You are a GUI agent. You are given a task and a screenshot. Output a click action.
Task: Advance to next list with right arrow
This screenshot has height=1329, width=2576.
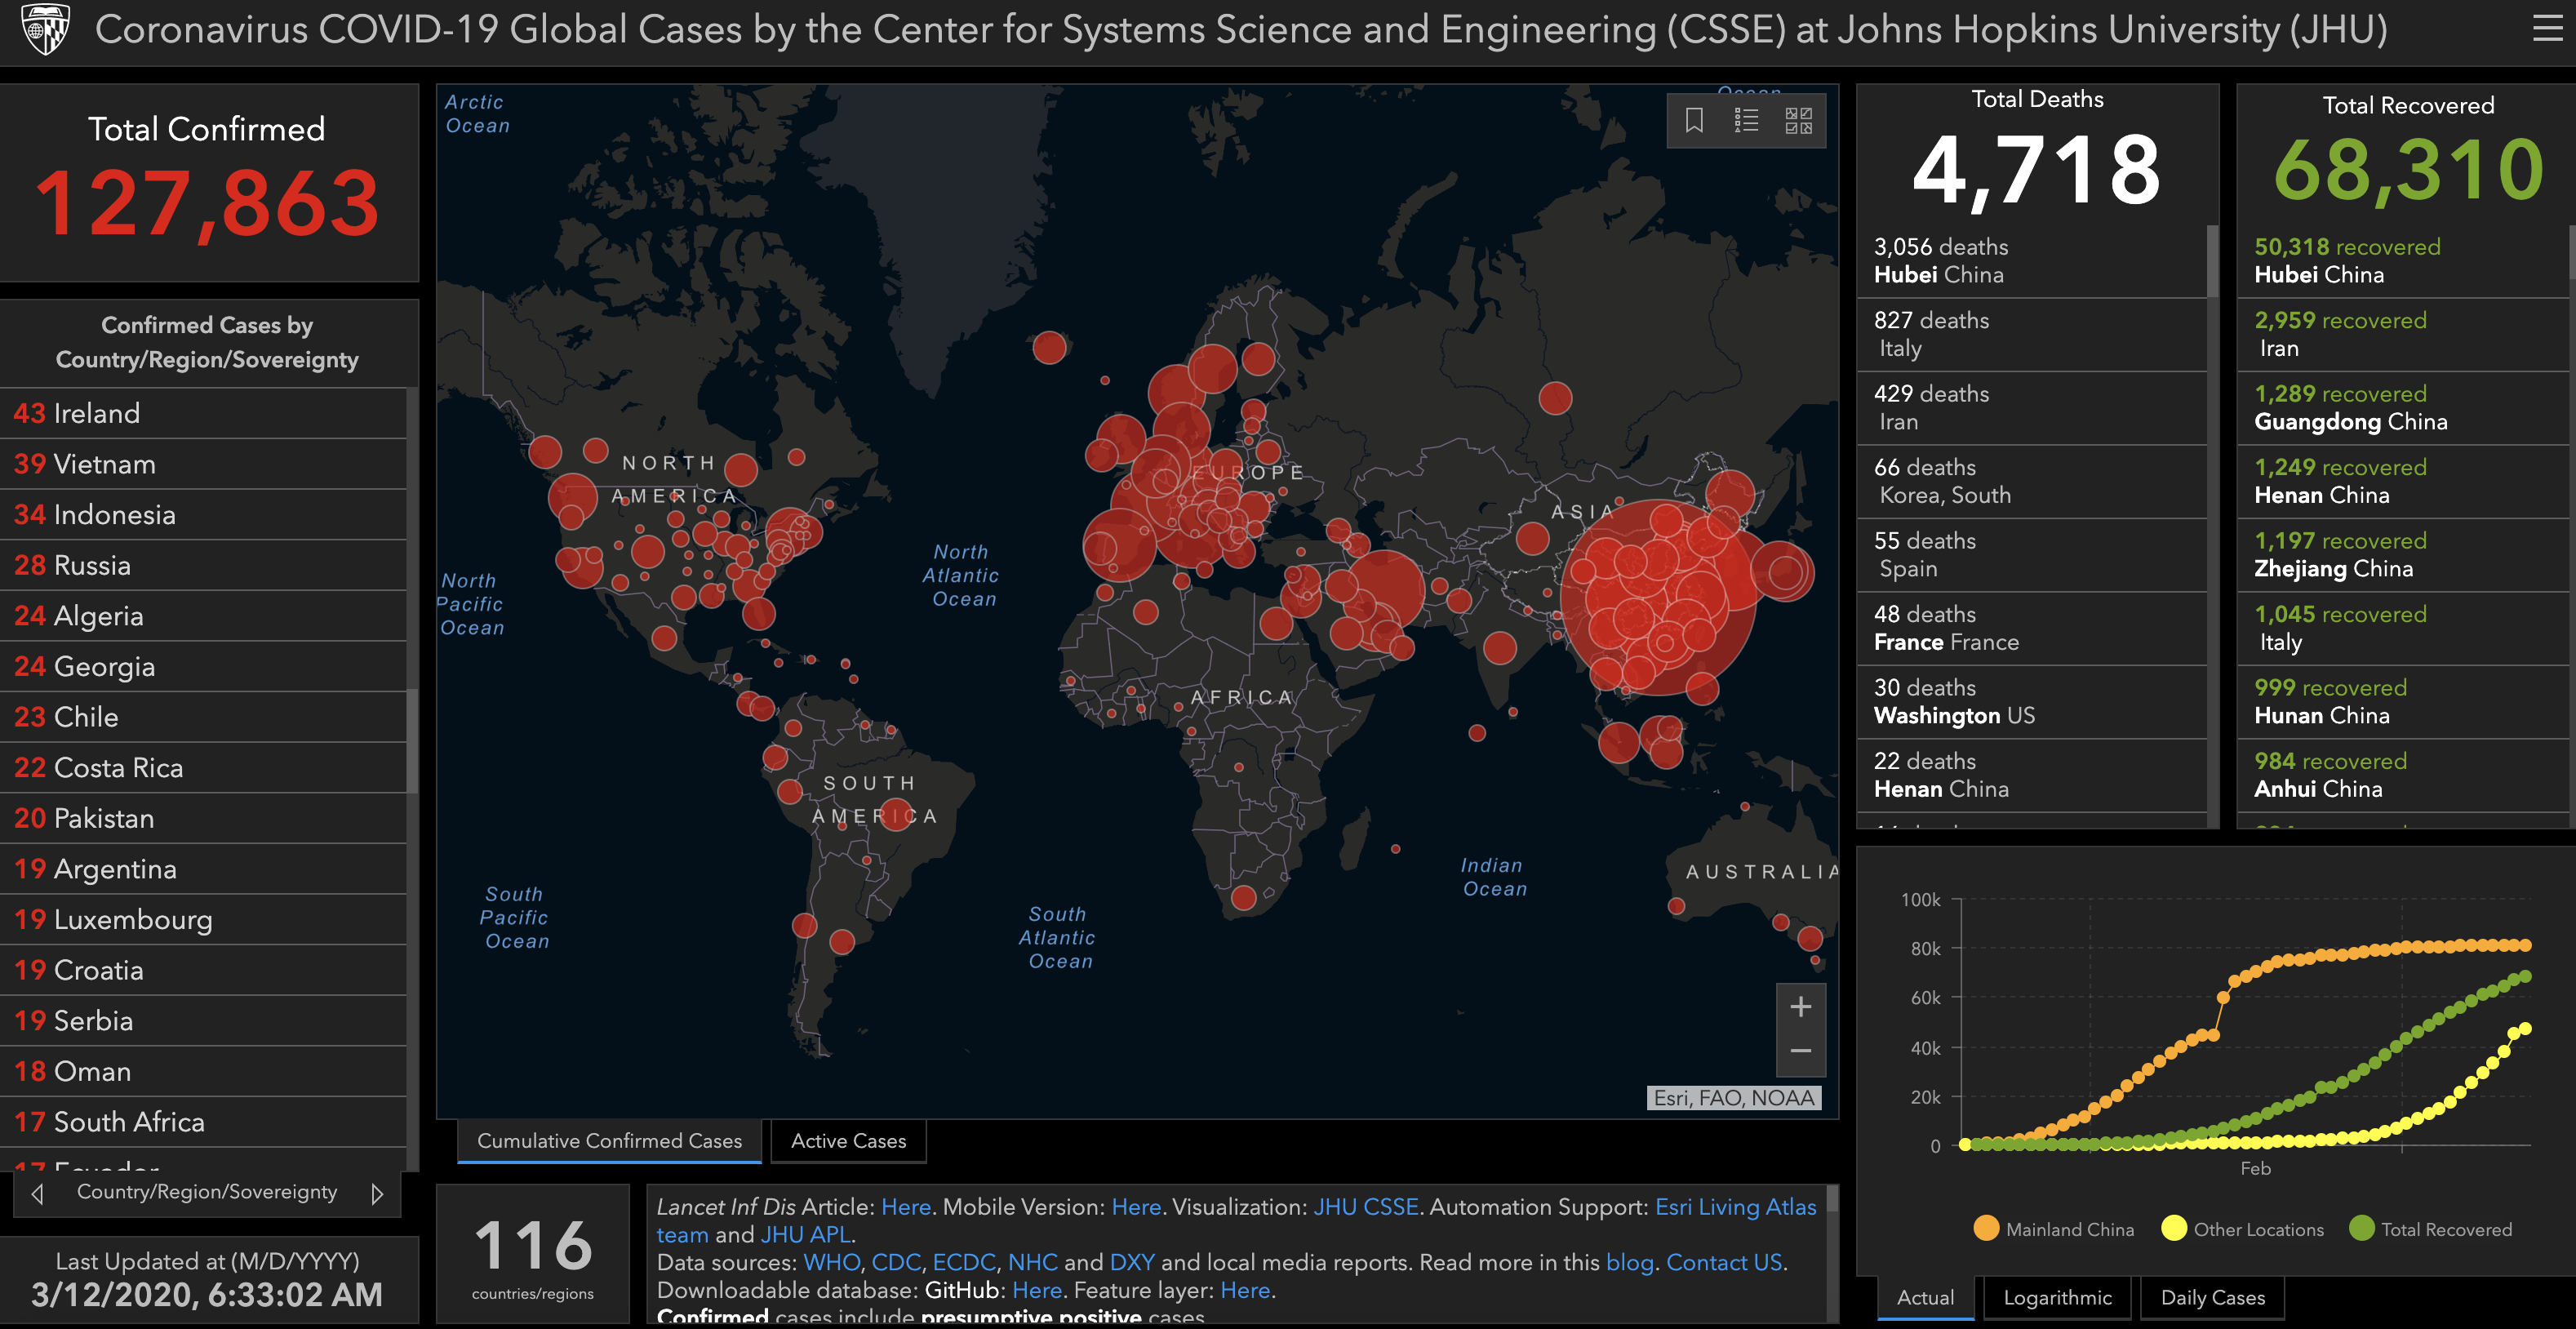tap(377, 1194)
